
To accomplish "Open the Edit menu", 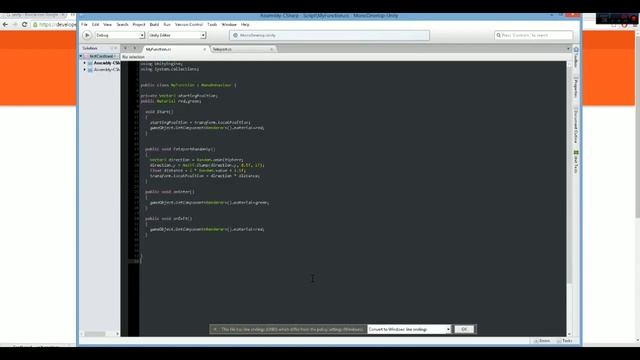I will 95,24.
